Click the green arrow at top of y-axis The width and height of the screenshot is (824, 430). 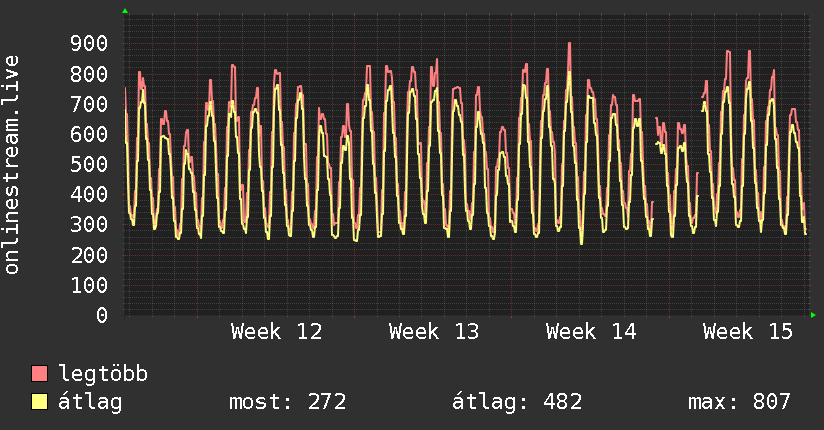coord(125,11)
